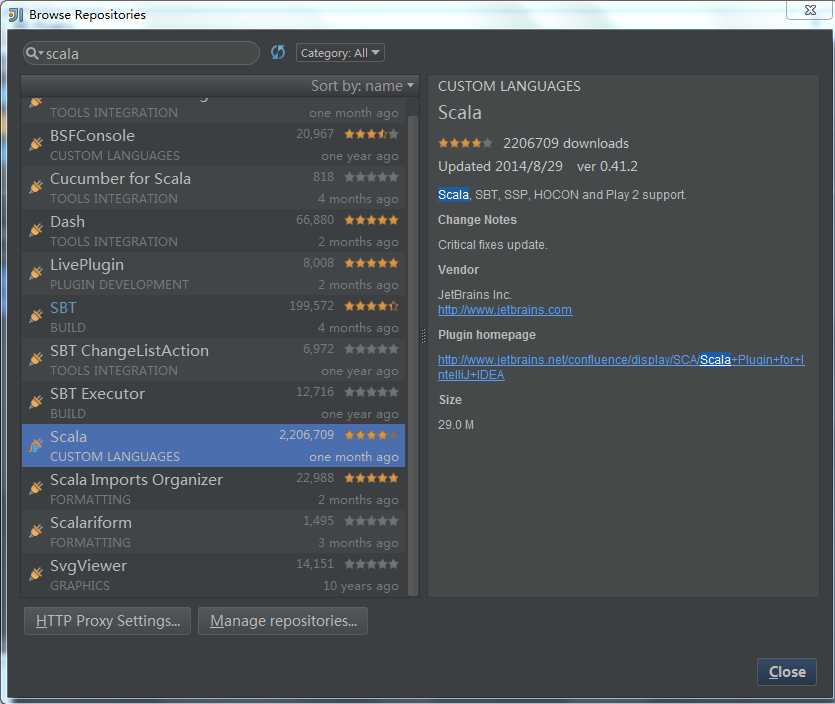835x704 pixels.
Task: Click the Updated 2014/8/29 text
Action: coord(500,167)
